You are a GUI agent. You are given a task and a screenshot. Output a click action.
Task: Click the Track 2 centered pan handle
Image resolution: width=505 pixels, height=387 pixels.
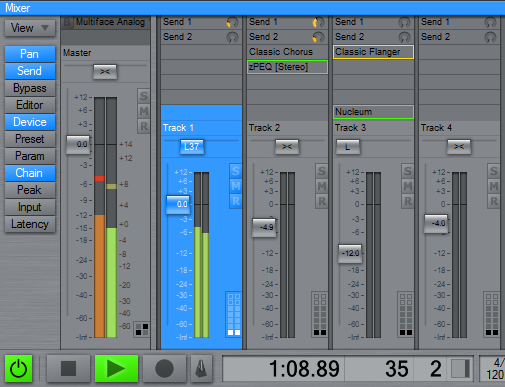(x=287, y=147)
